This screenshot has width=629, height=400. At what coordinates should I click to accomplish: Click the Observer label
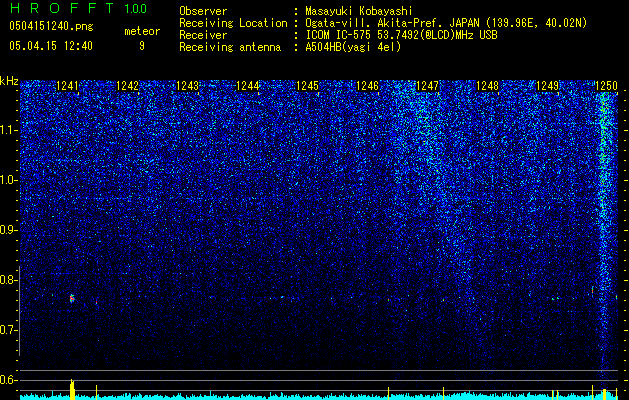point(203,11)
